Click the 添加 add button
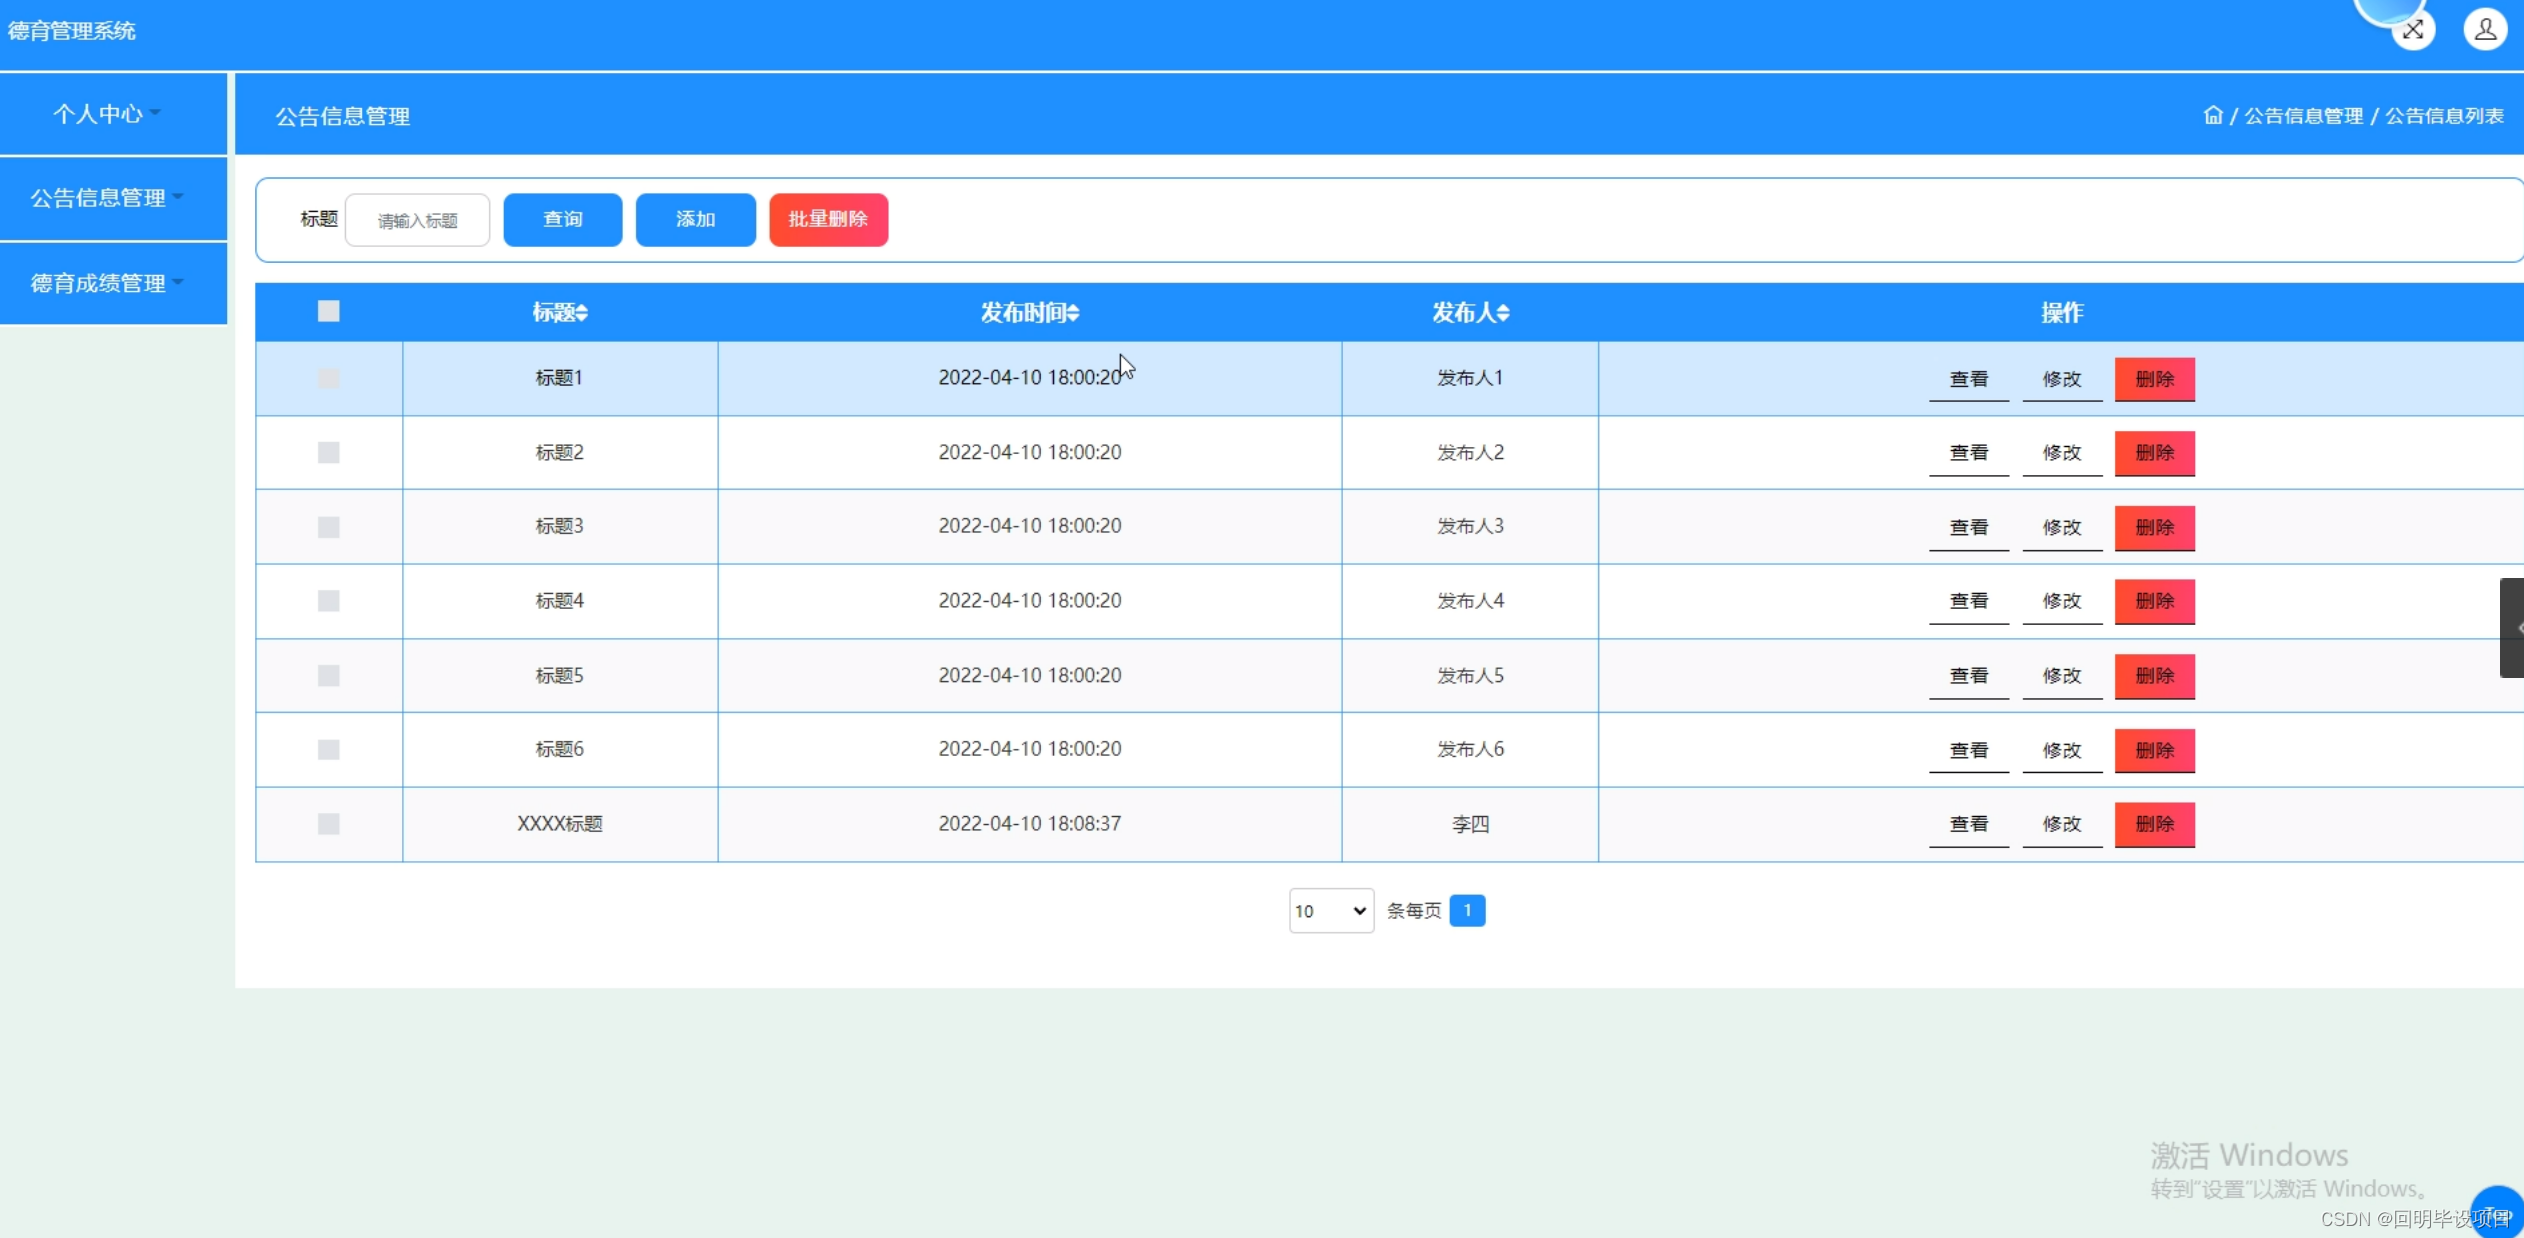 point(694,219)
